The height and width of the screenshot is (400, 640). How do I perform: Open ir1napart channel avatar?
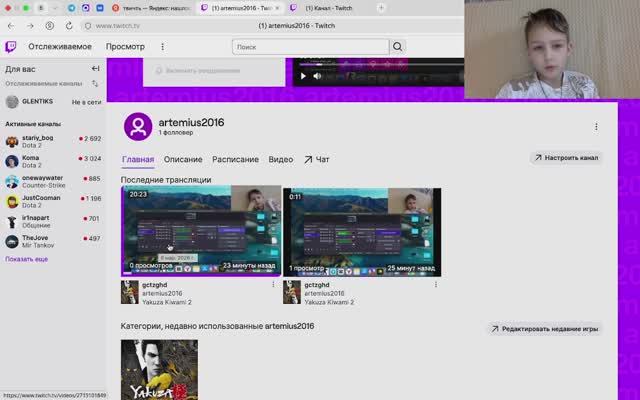click(12, 222)
